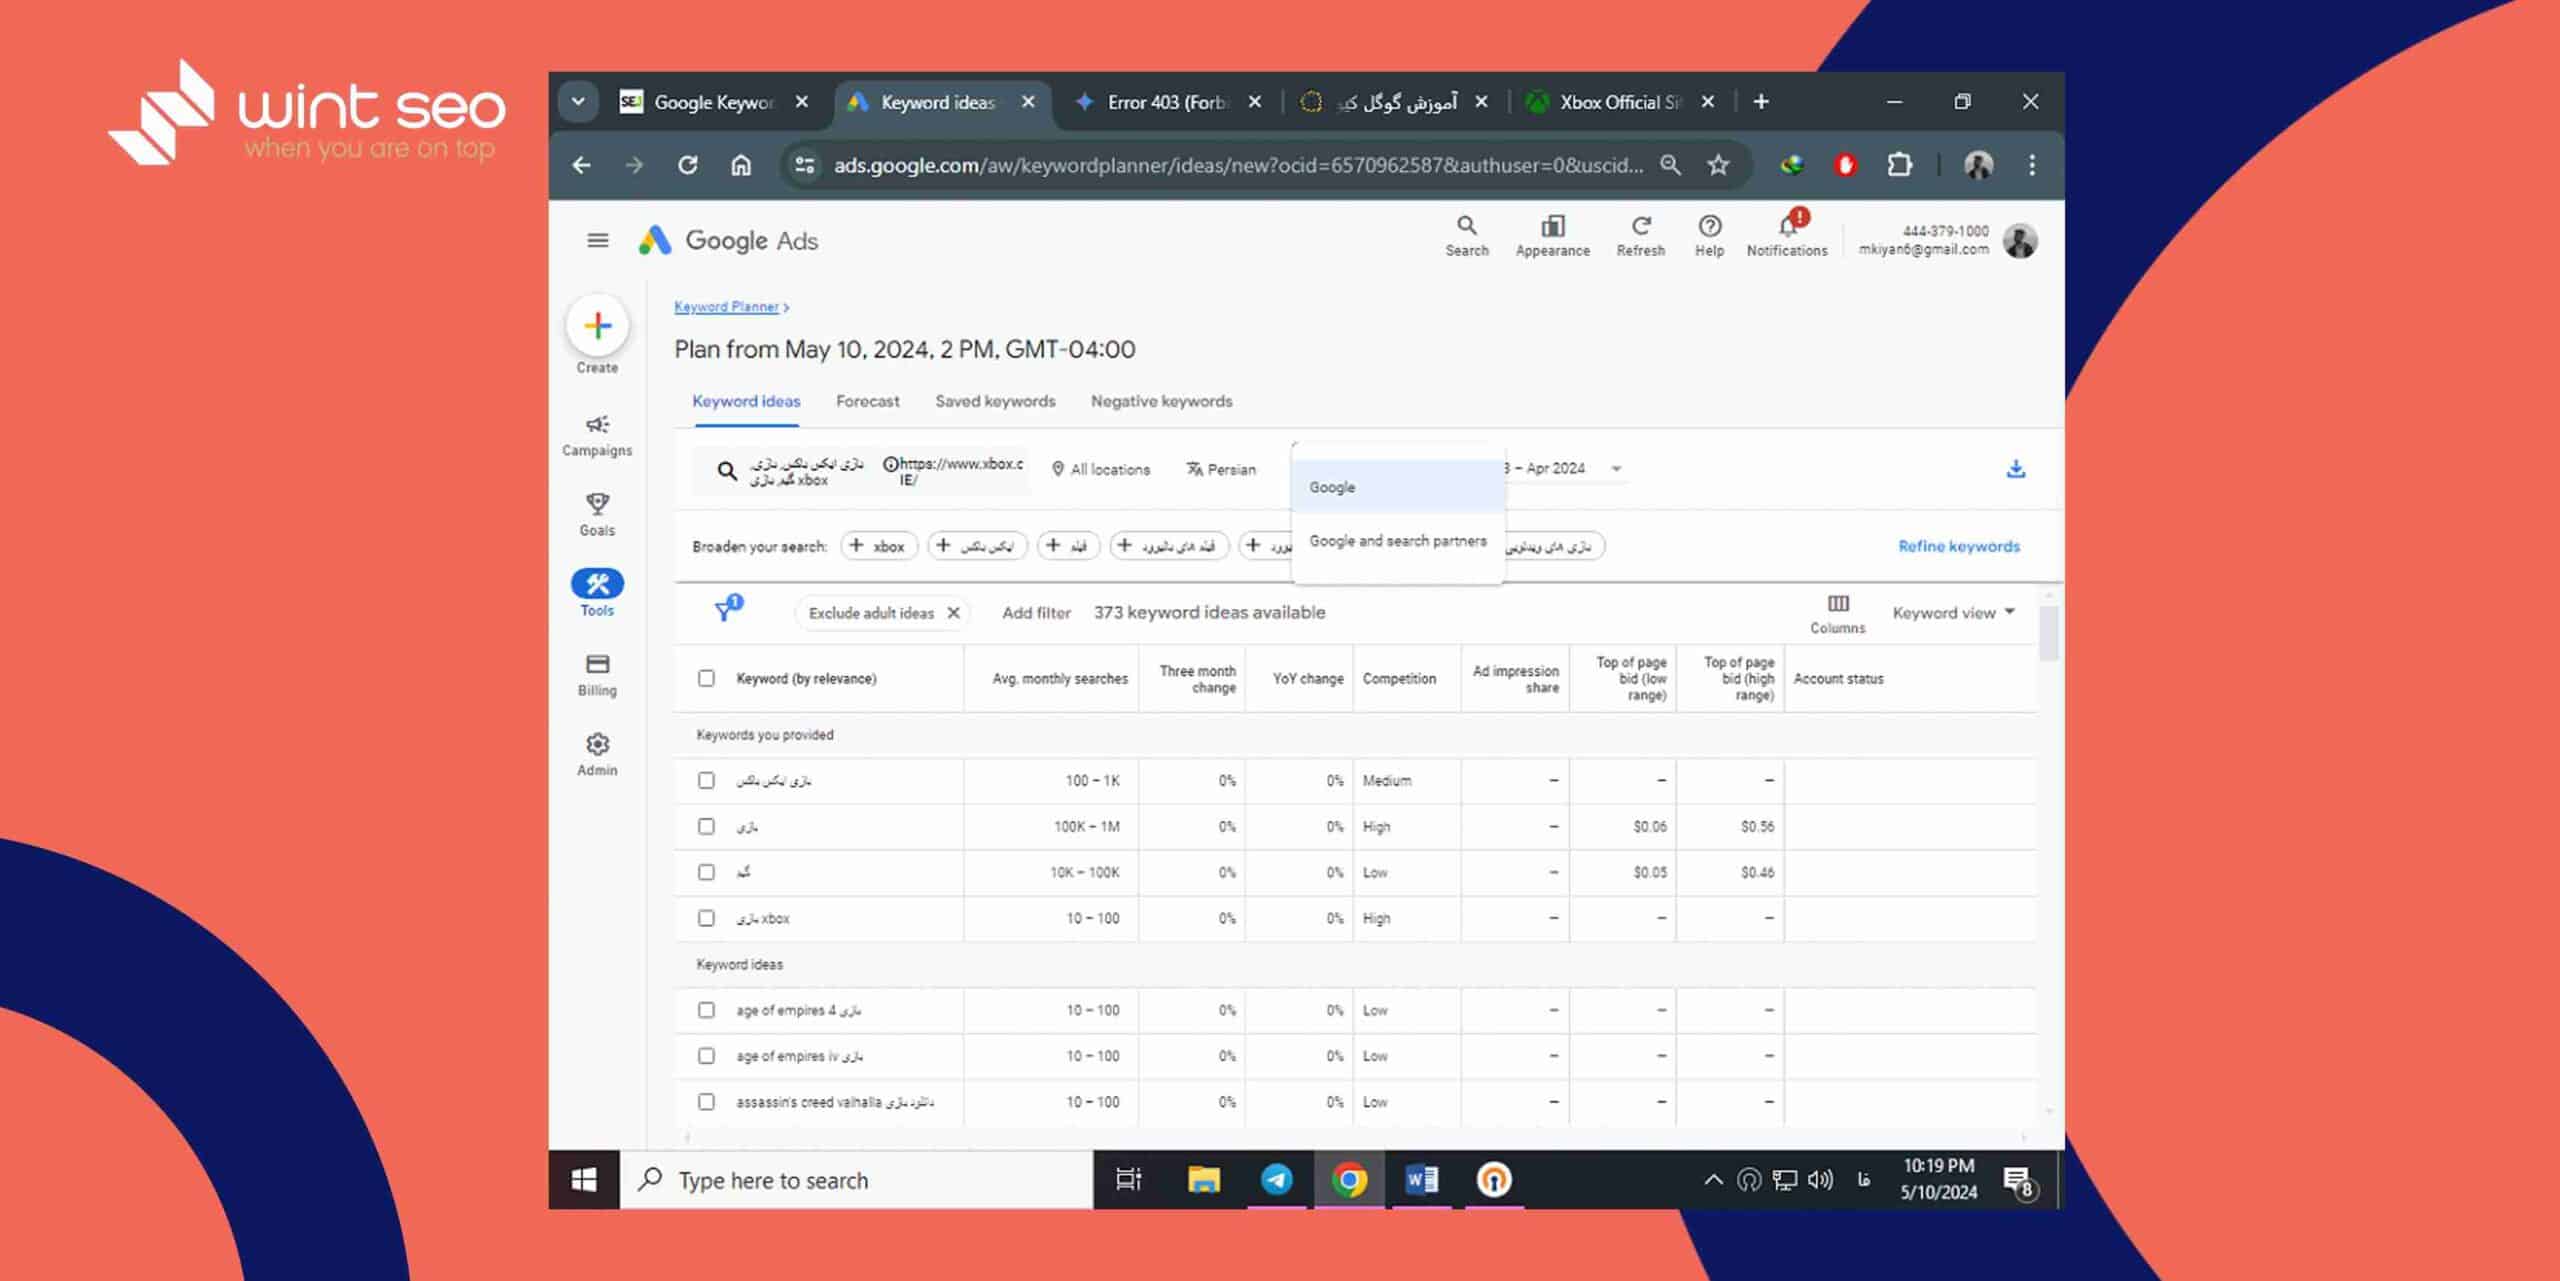Screen dimensions: 2560x1281
Task: Switch to the Negative keywords tab
Action: click(x=1162, y=400)
